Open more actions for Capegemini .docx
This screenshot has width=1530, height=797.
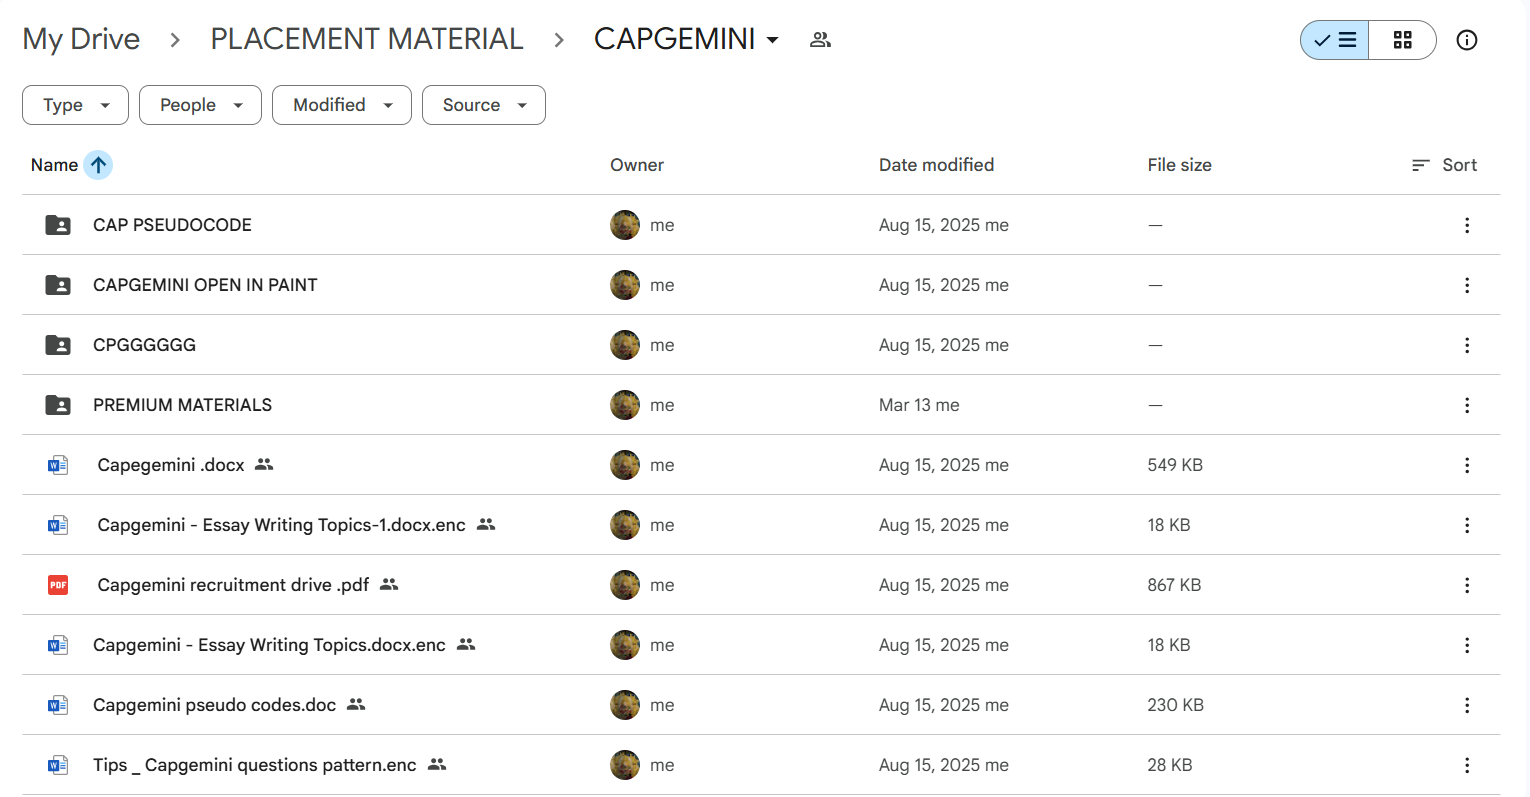pos(1467,465)
